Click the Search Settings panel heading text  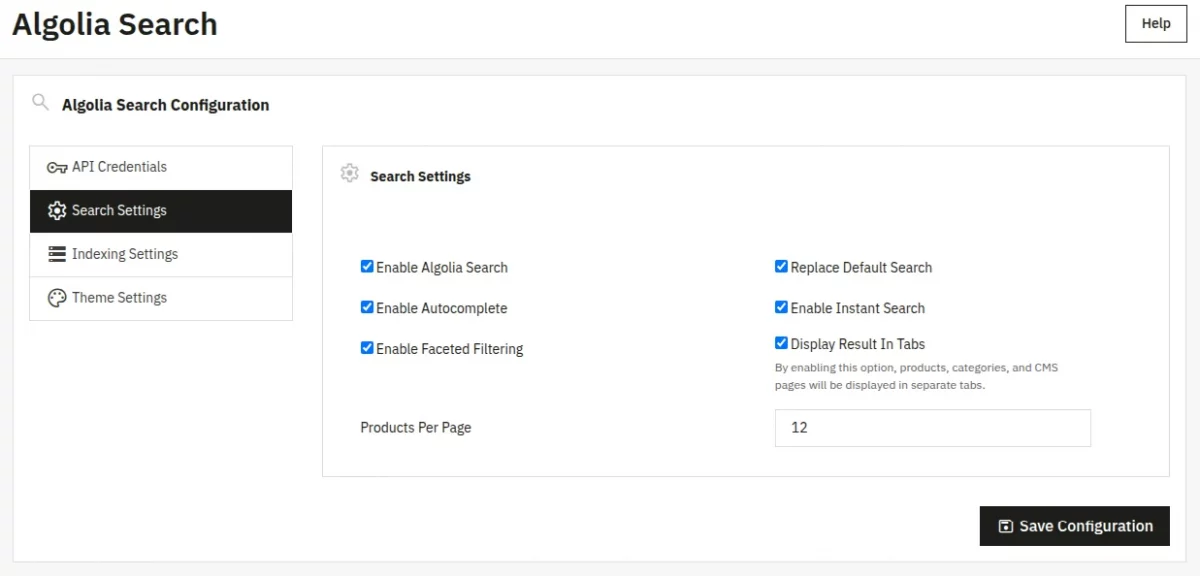click(420, 176)
